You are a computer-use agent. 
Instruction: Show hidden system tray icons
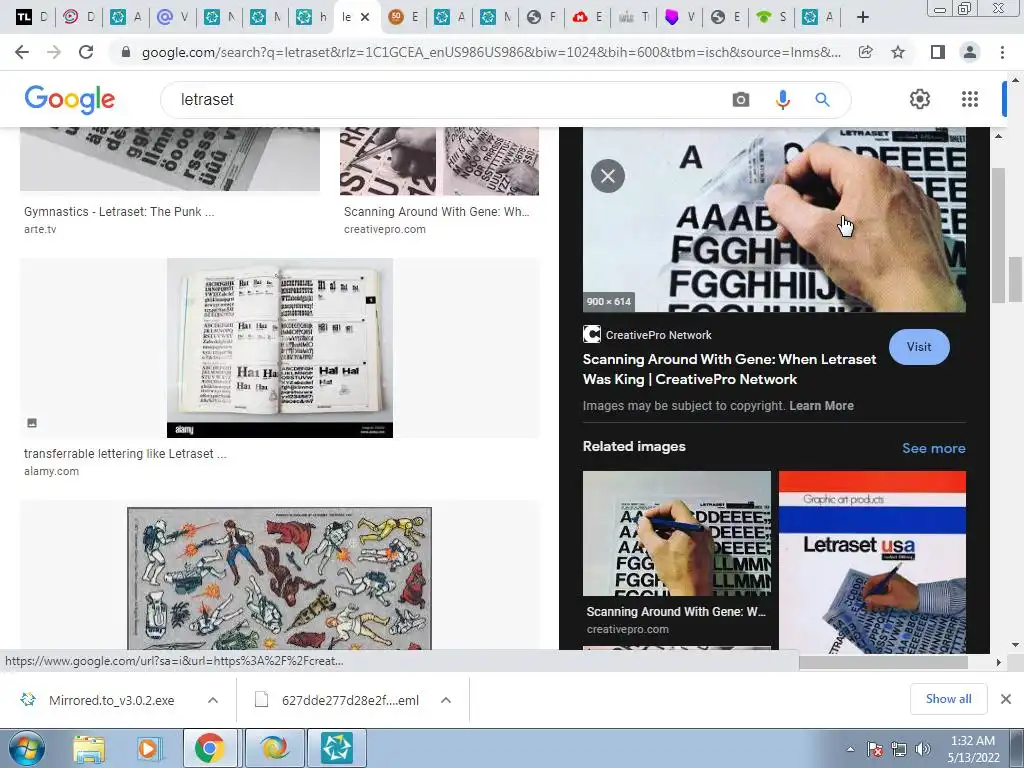[x=850, y=749]
